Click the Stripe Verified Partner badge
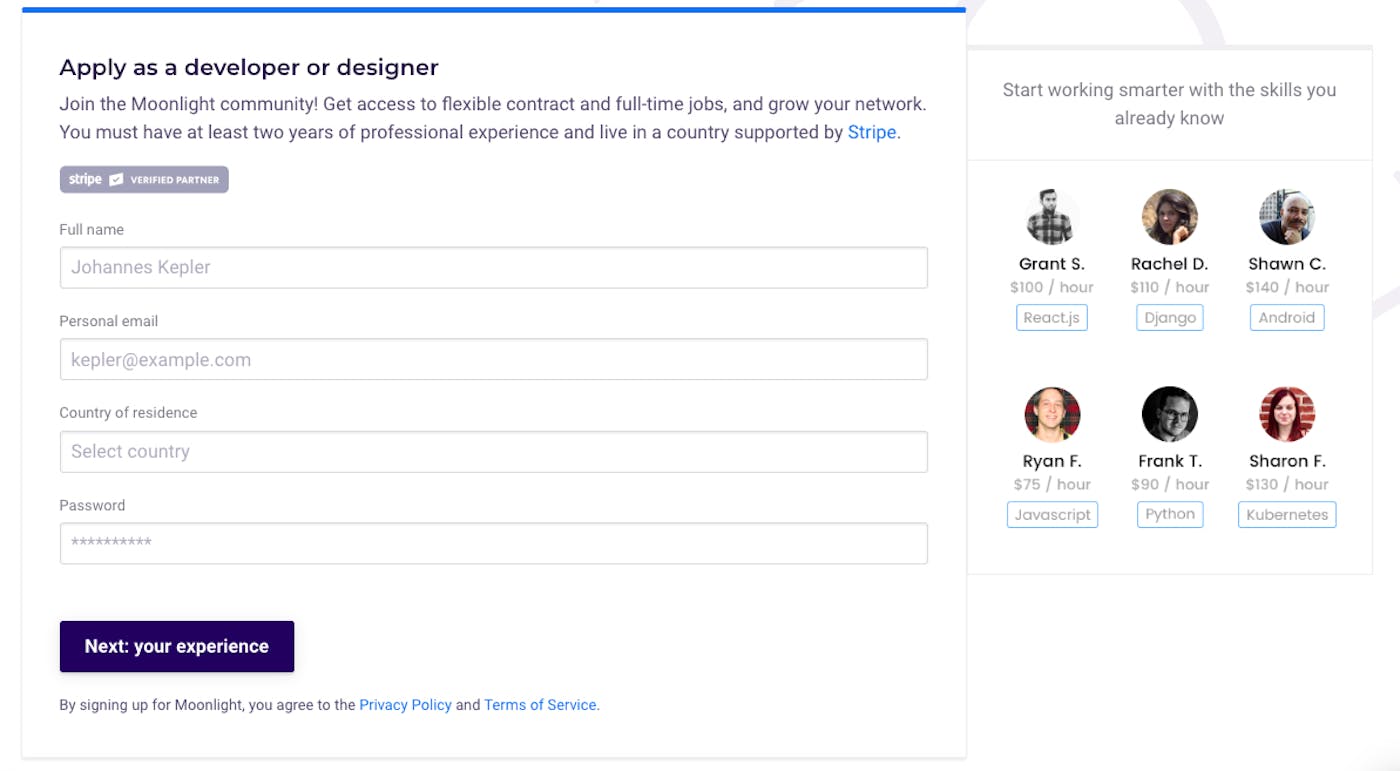 [x=144, y=179]
